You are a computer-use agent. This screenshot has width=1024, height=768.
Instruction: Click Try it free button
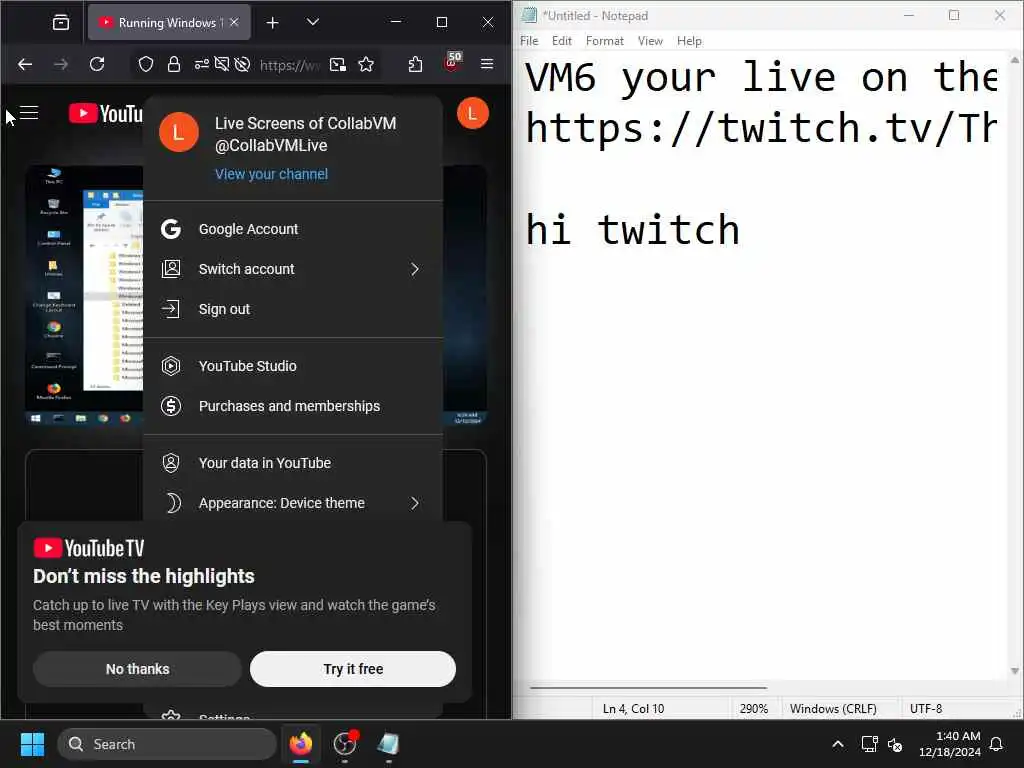point(353,669)
